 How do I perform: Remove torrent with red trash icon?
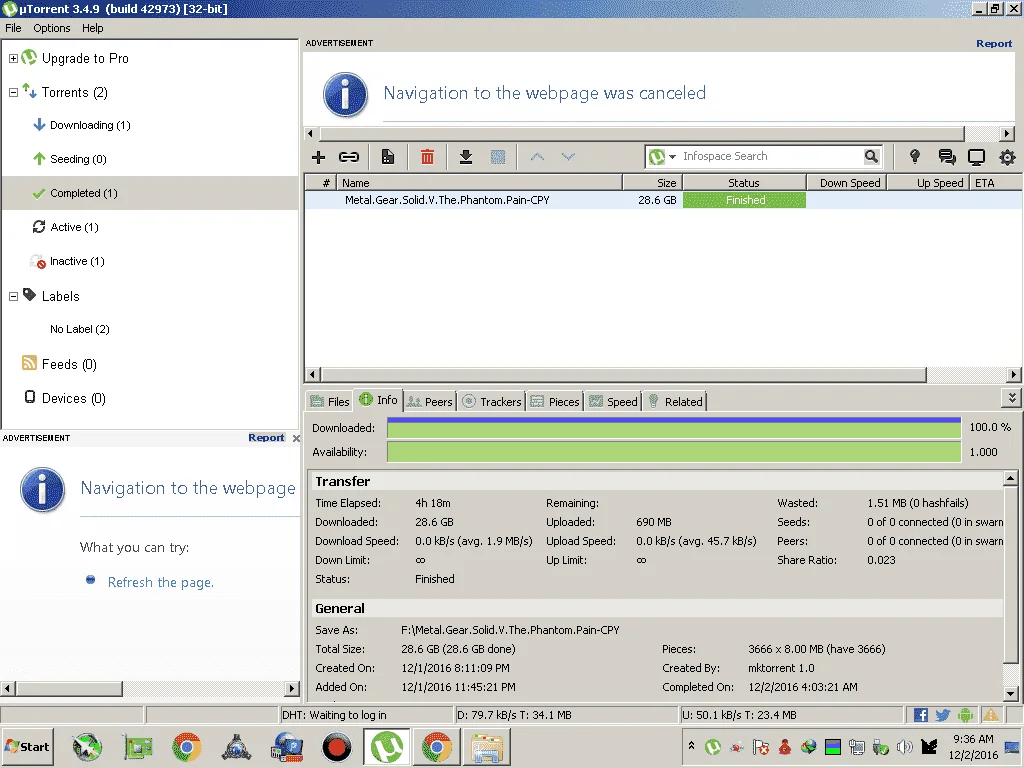[427, 157]
